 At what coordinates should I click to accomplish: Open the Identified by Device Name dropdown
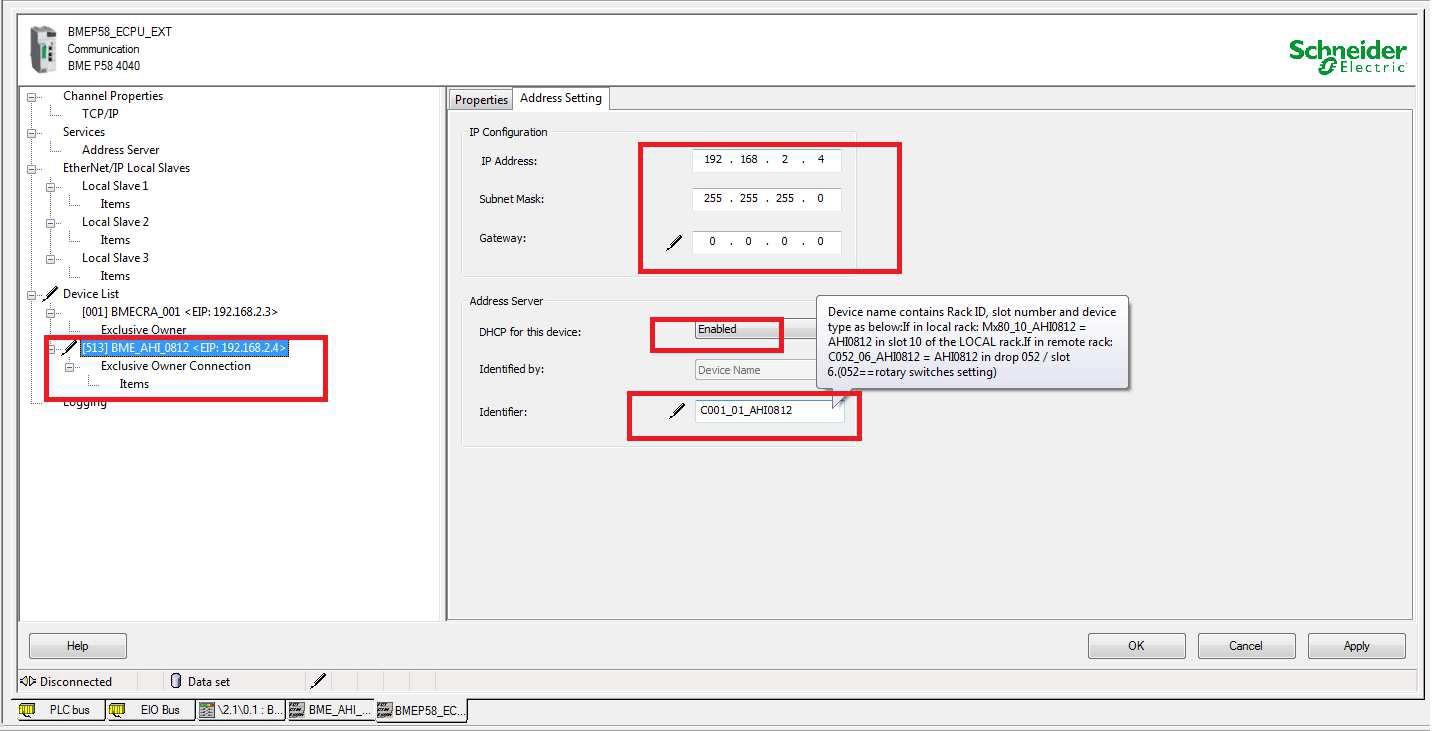coord(757,370)
